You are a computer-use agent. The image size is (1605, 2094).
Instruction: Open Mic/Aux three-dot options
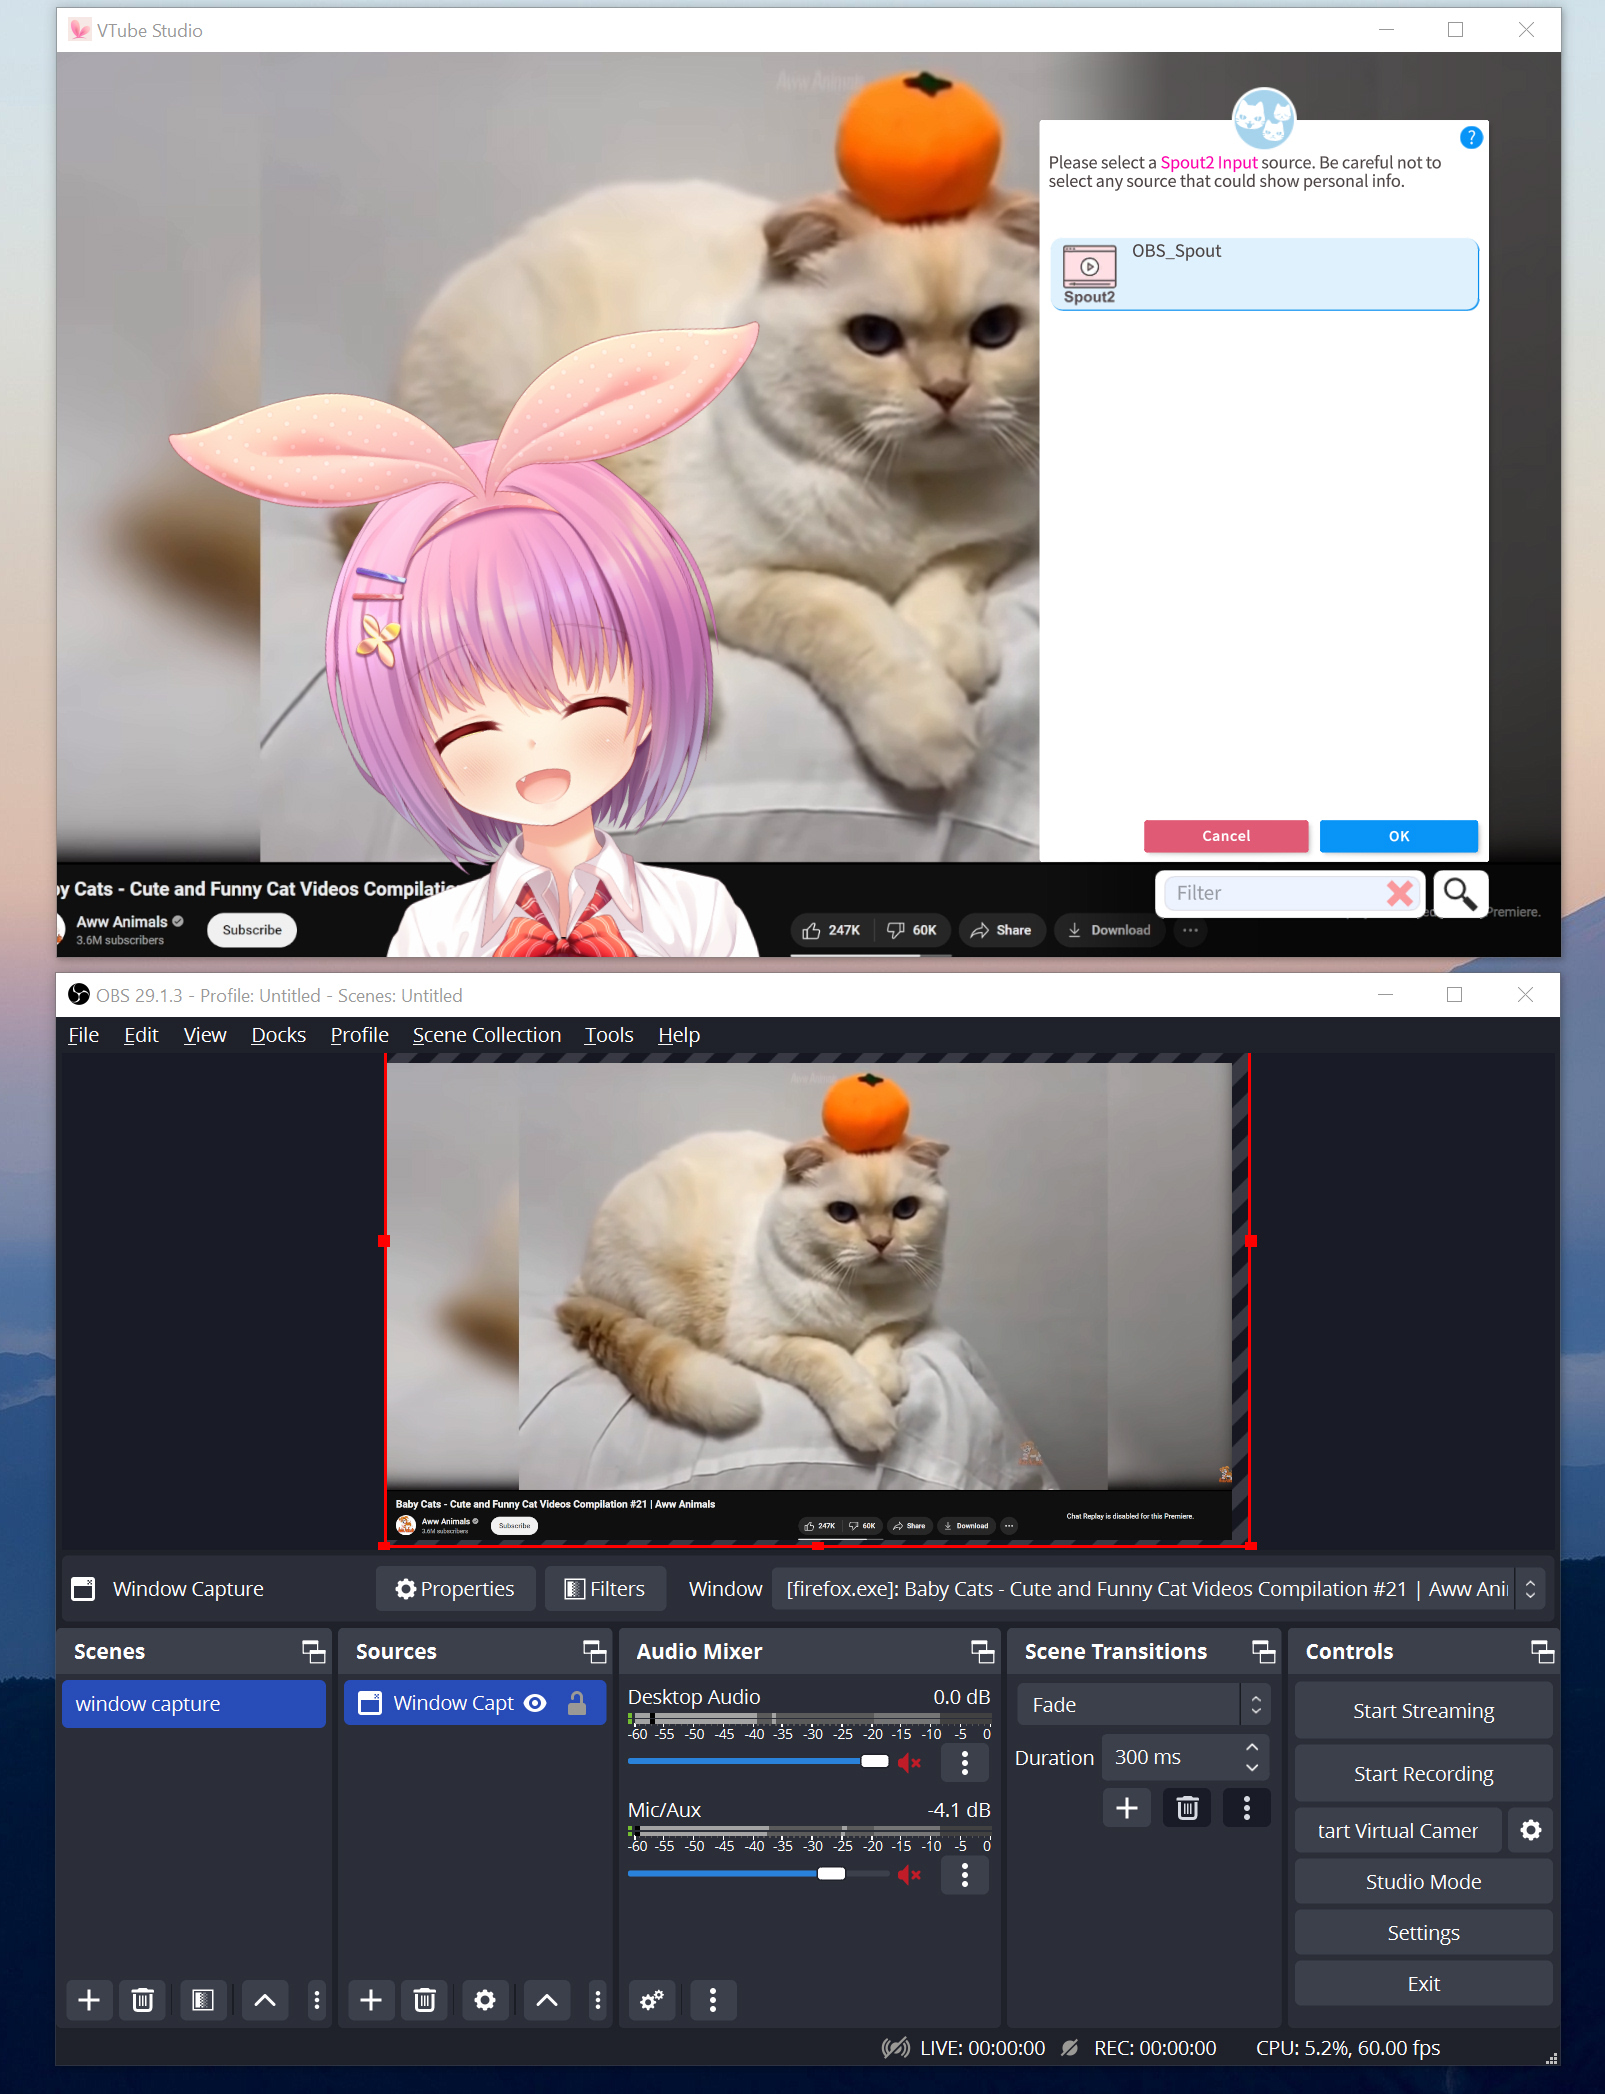coord(965,1875)
